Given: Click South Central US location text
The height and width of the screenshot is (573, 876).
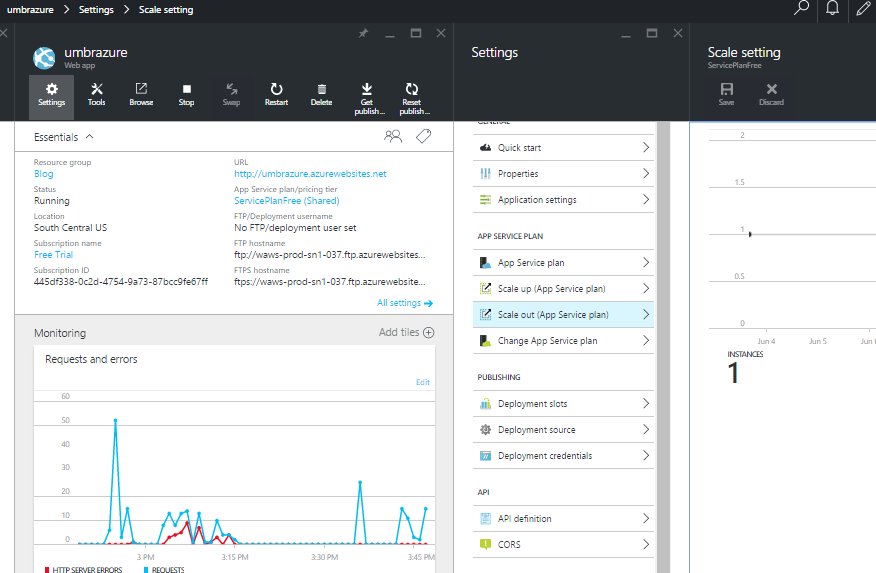Looking at the screenshot, I should [70, 227].
